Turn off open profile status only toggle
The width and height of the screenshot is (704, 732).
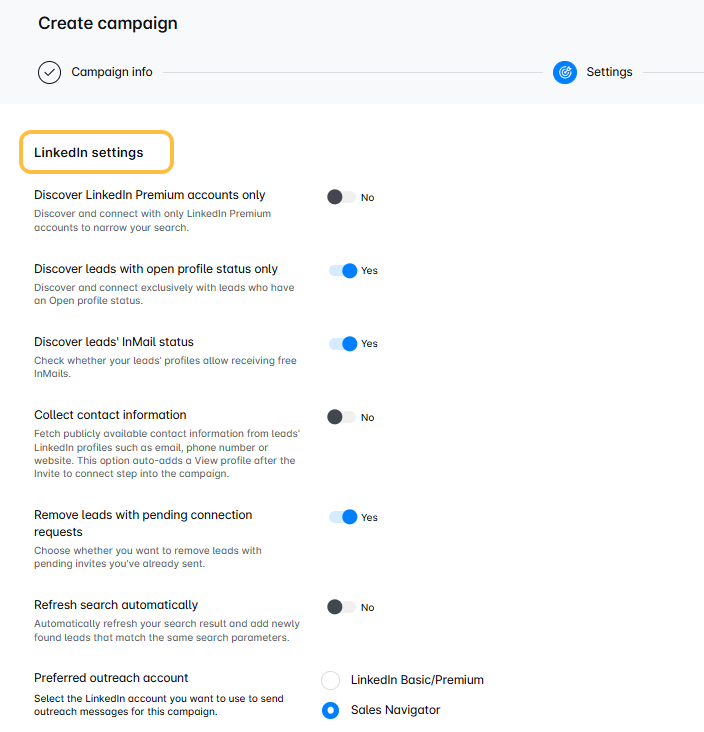(342, 270)
